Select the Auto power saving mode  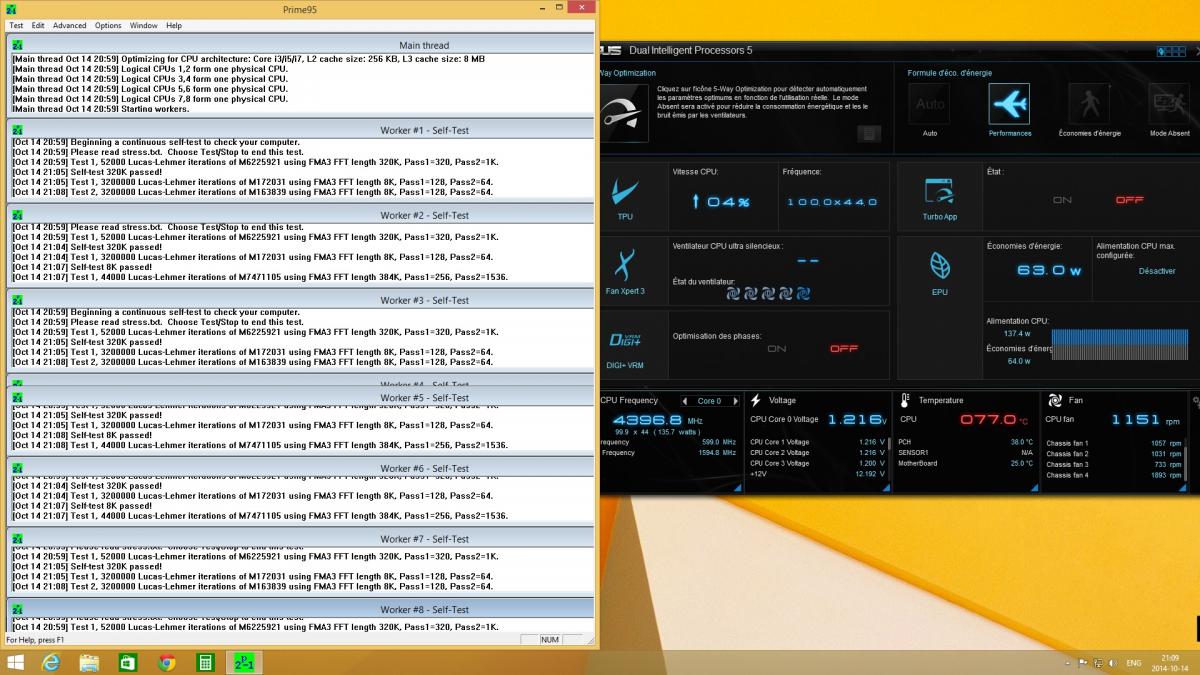930,104
